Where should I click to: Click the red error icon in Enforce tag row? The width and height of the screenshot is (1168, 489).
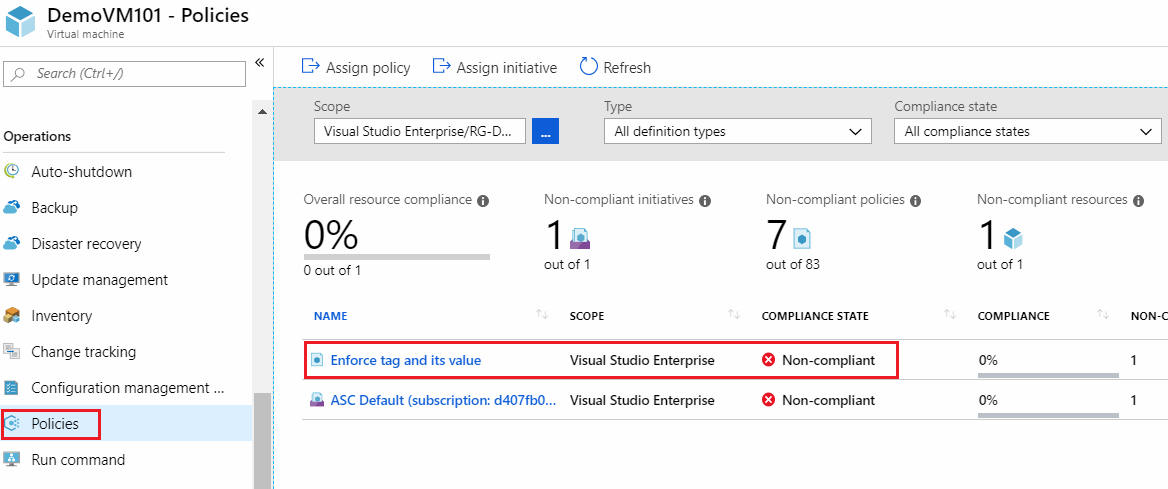tap(769, 360)
